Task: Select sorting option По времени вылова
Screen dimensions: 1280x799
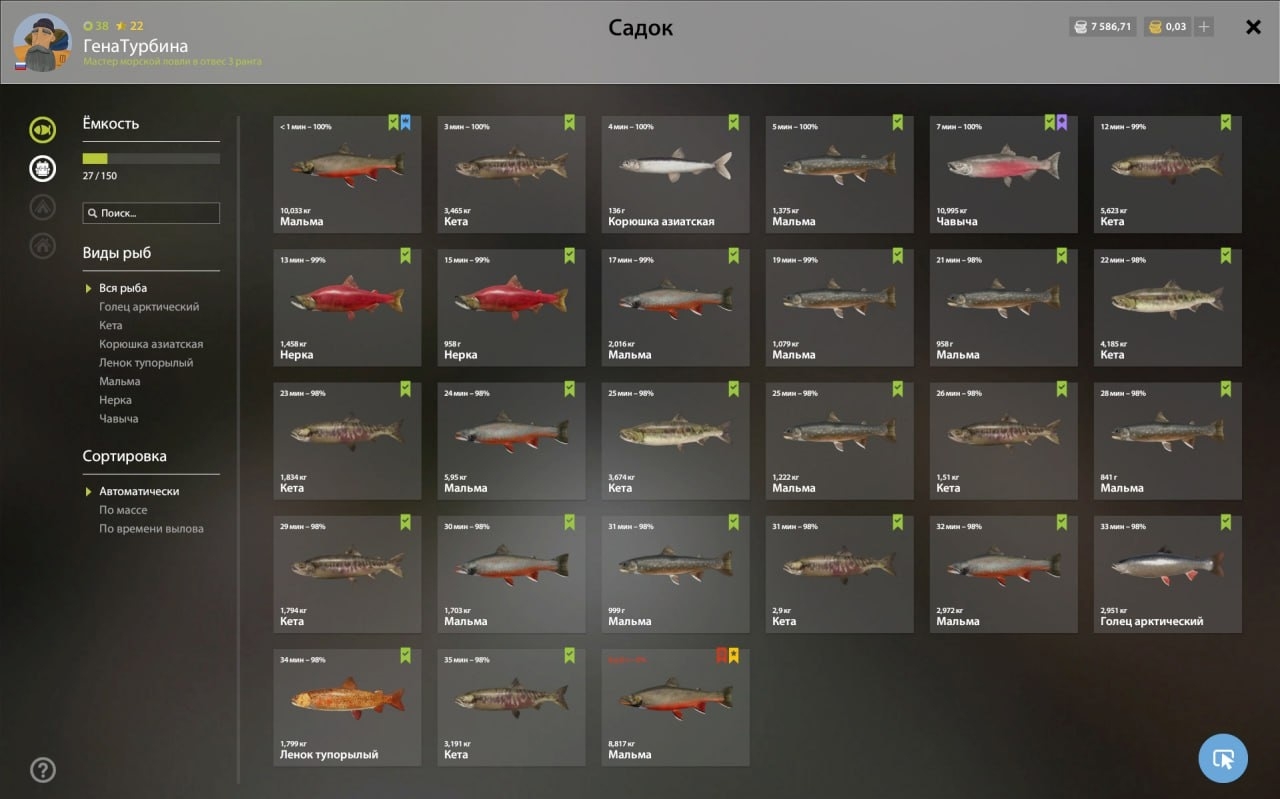Action: 151,529
